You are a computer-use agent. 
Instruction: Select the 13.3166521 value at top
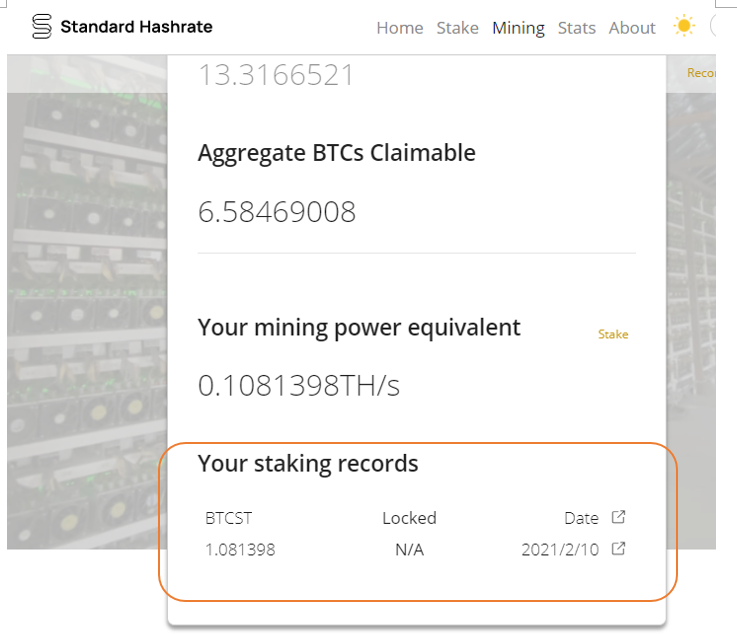click(276, 75)
